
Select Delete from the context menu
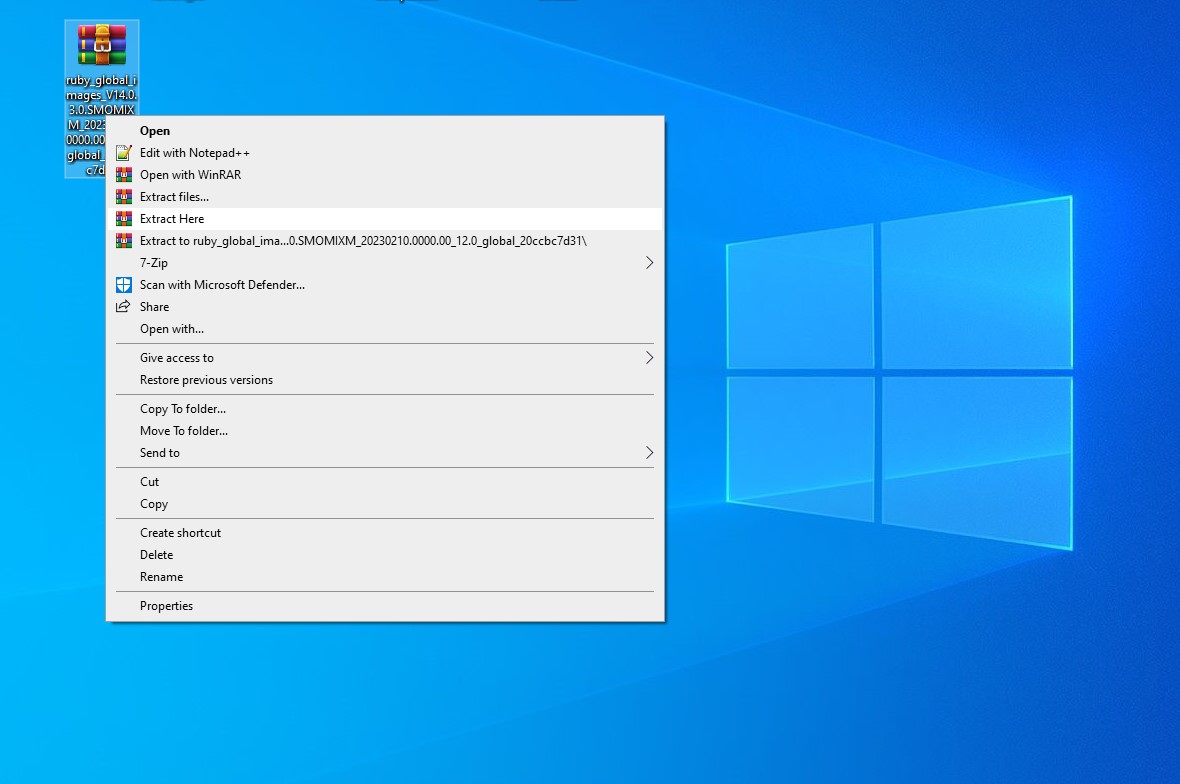(x=385, y=555)
